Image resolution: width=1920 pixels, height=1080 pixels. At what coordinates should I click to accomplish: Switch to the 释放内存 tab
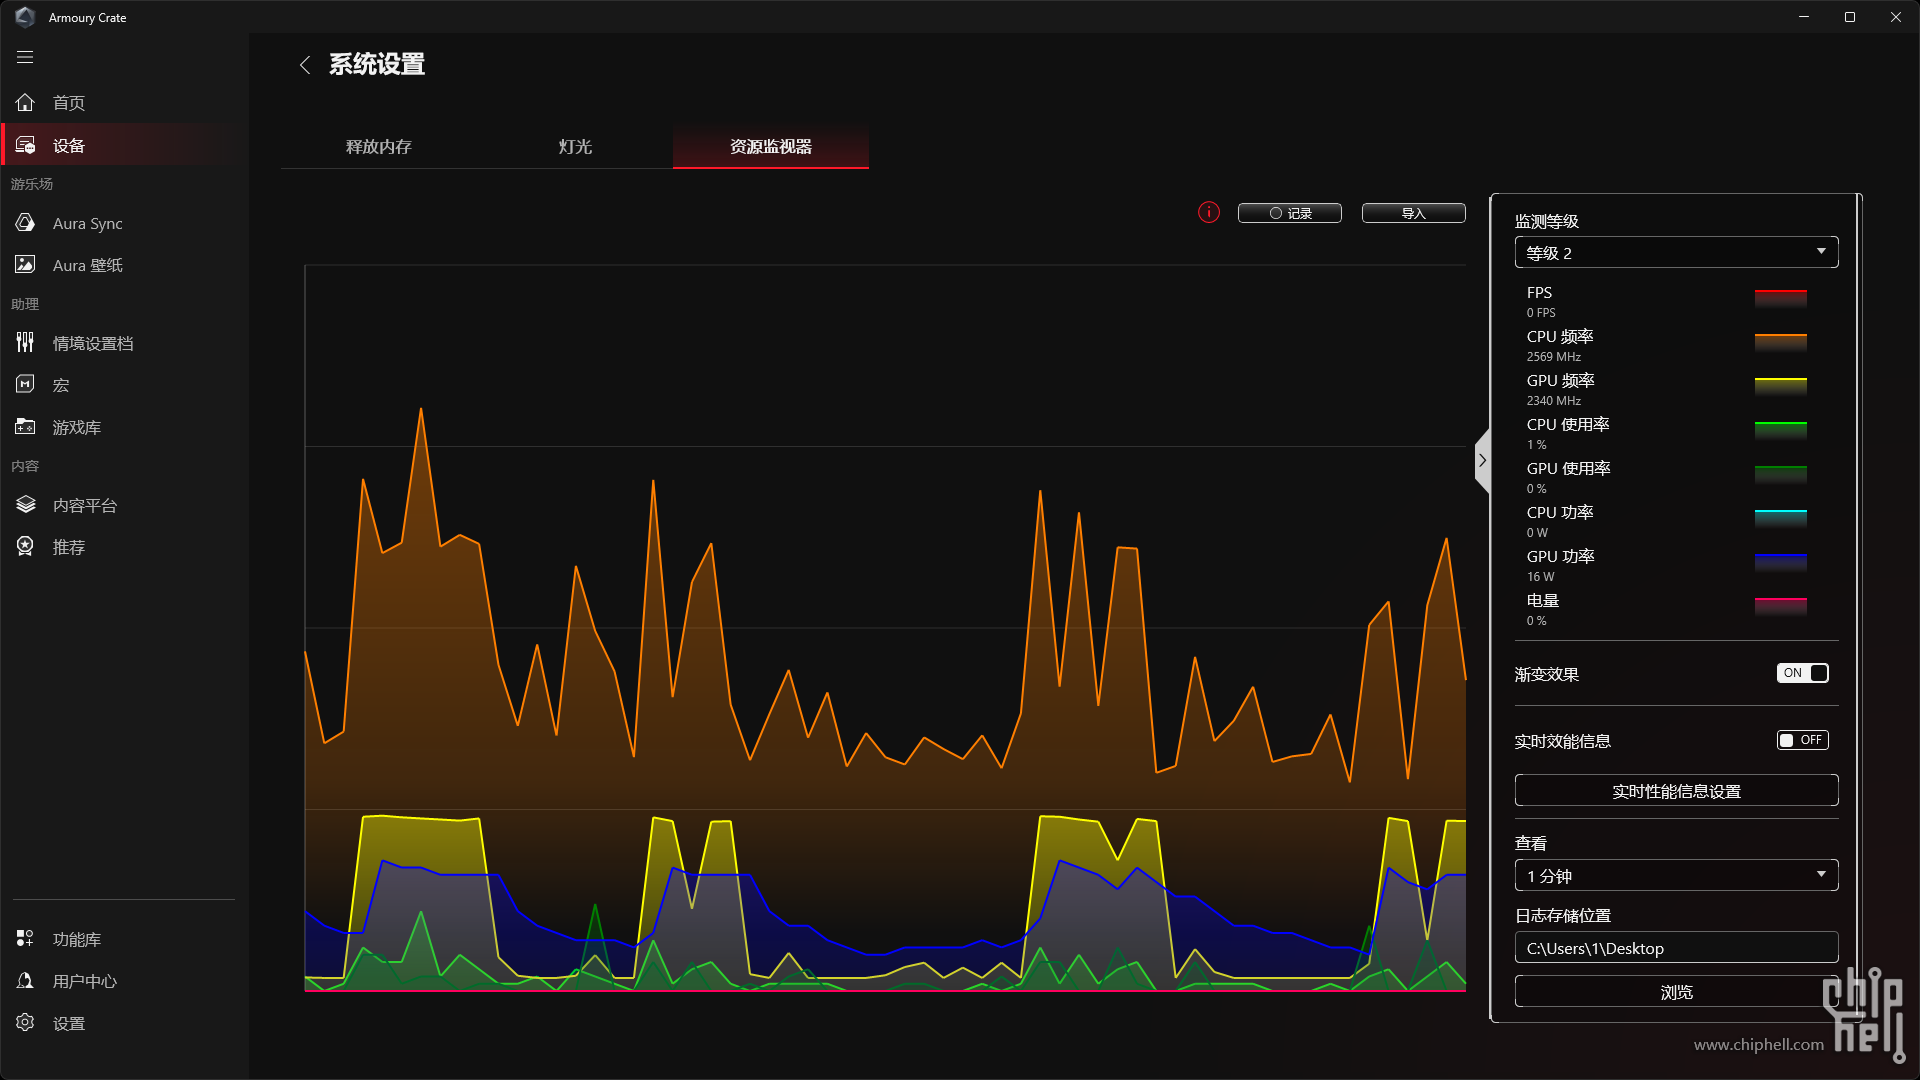(378, 147)
